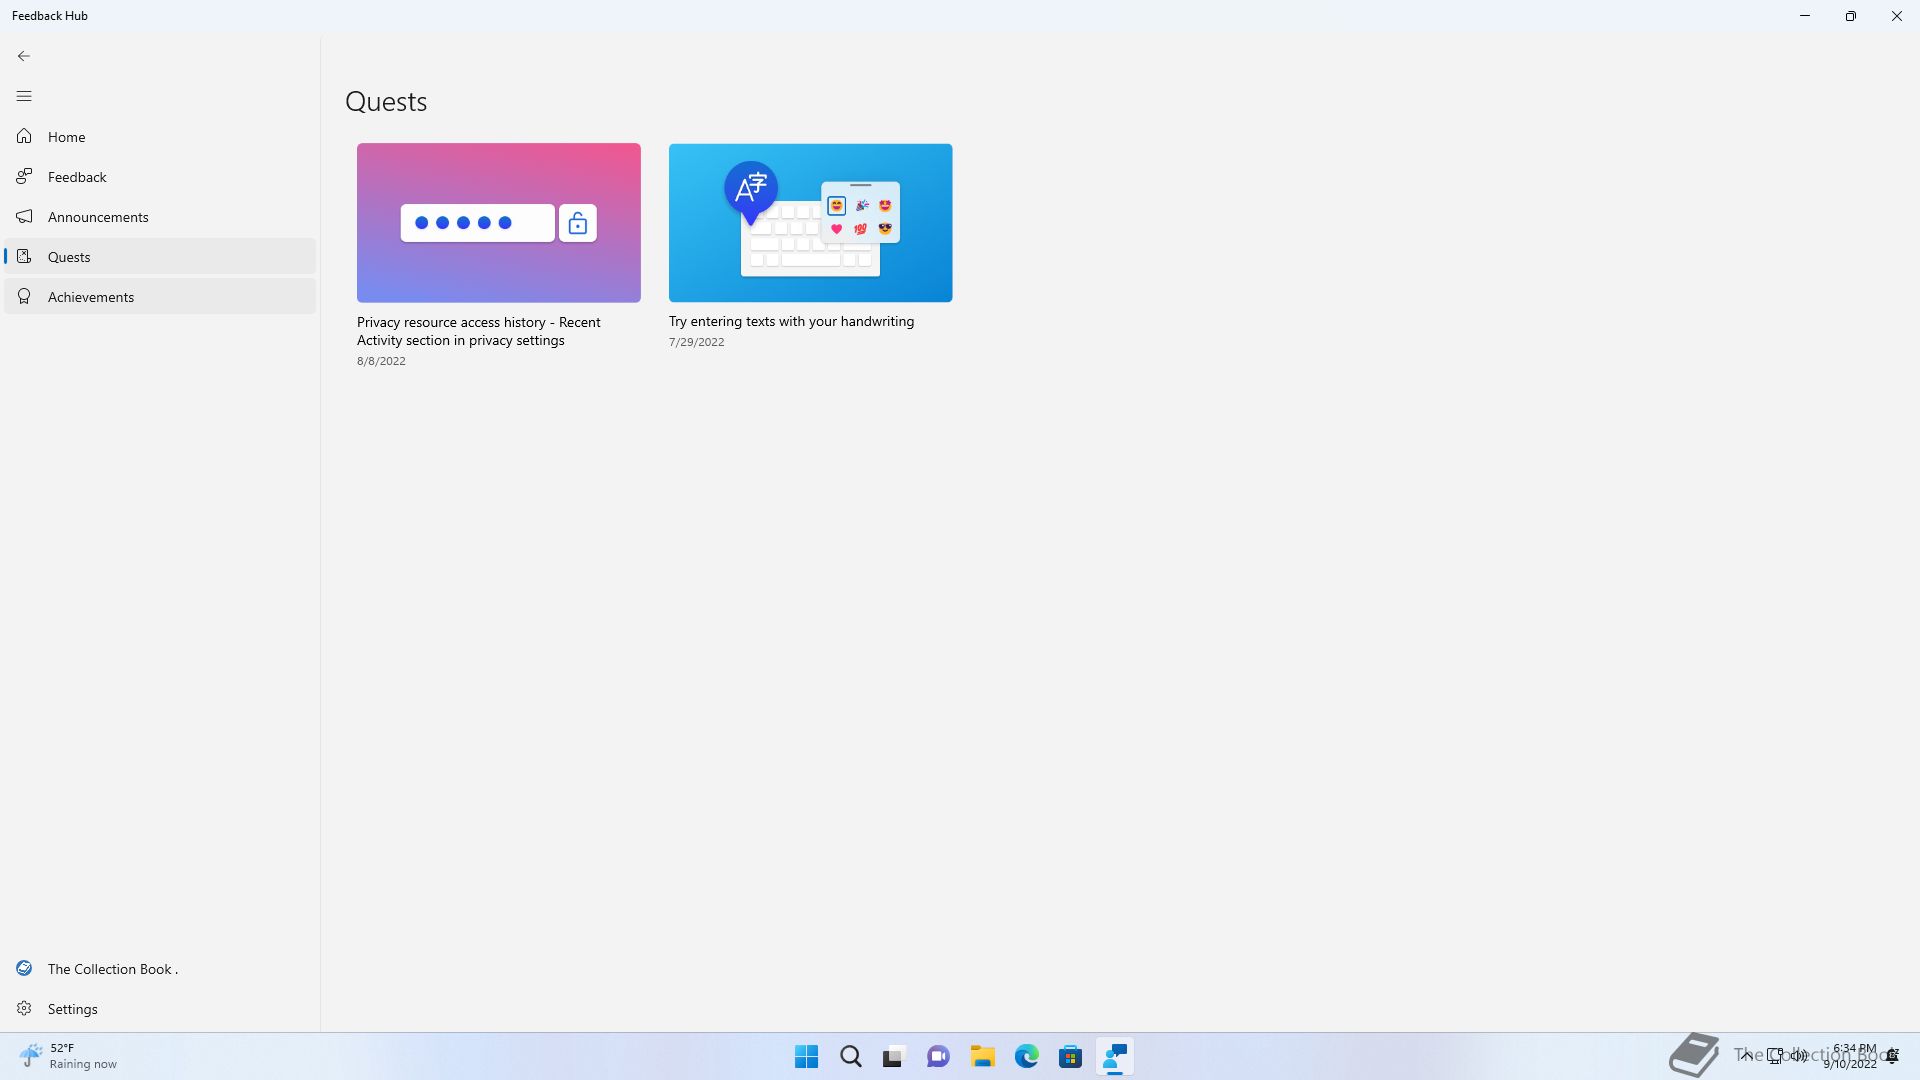1920x1080 pixels.
Task: Click Feedback Hub taskbar icon
Action: (1114, 1056)
